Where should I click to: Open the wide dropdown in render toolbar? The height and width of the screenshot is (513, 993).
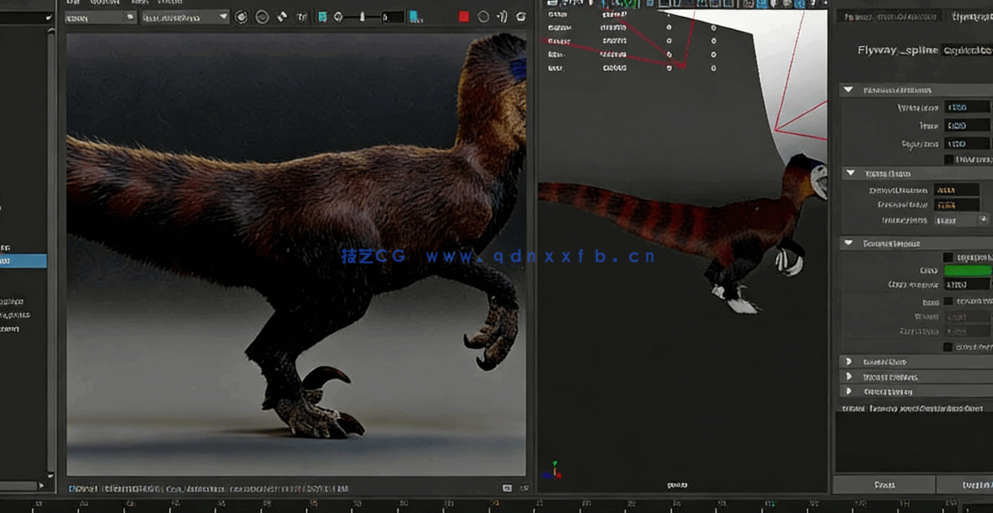(x=184, y=17)
